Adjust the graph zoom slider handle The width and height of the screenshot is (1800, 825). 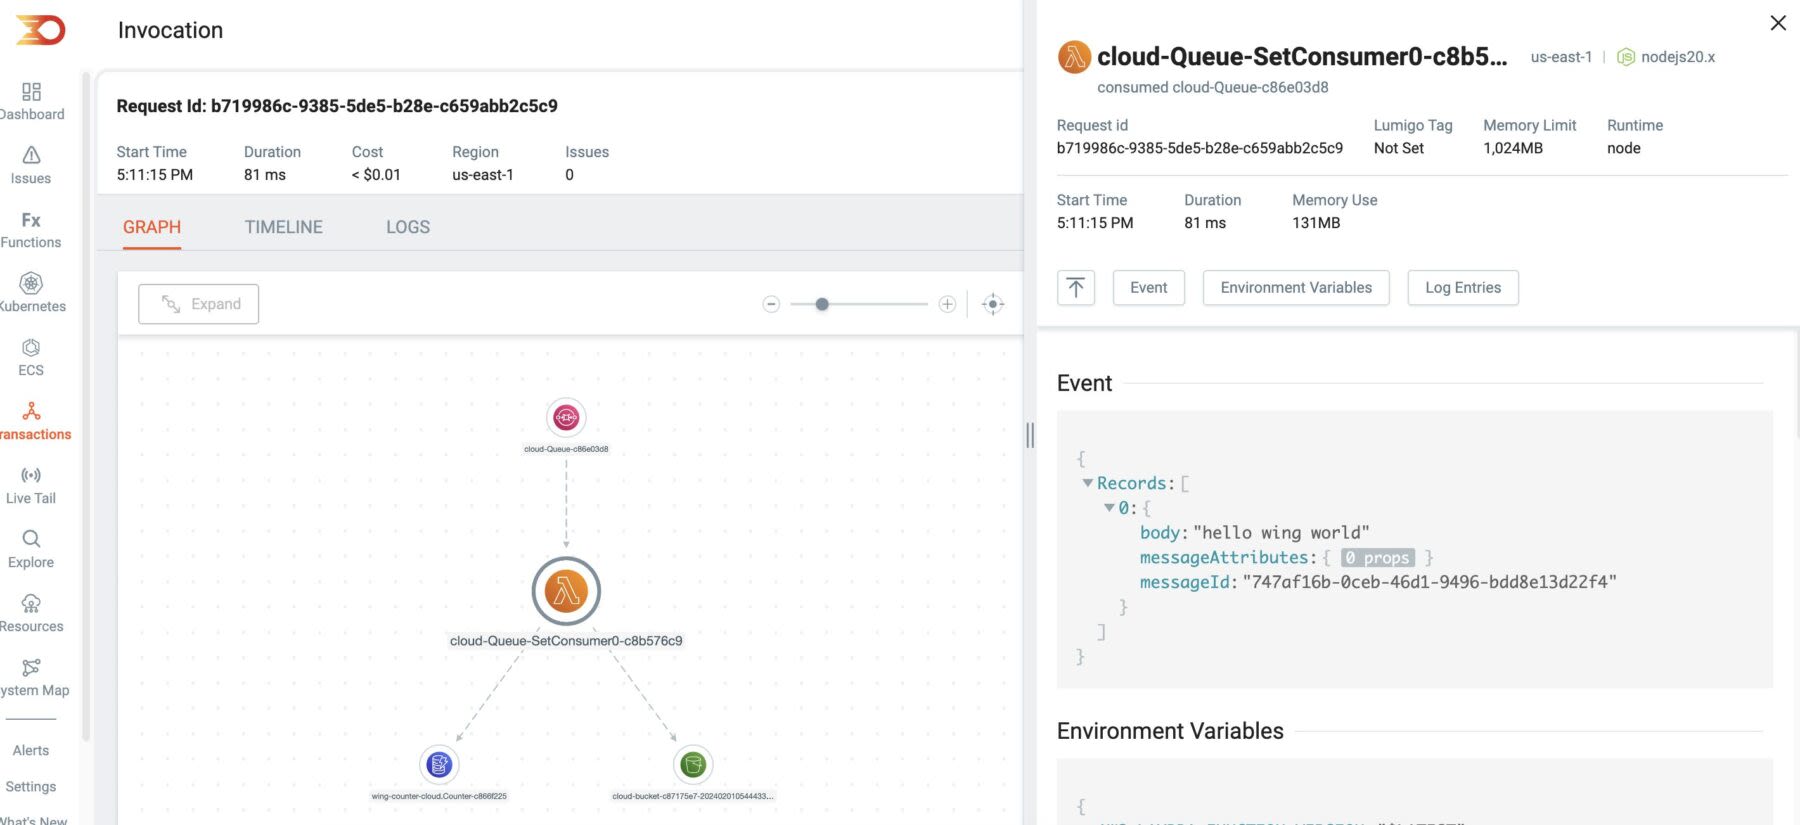822,304
